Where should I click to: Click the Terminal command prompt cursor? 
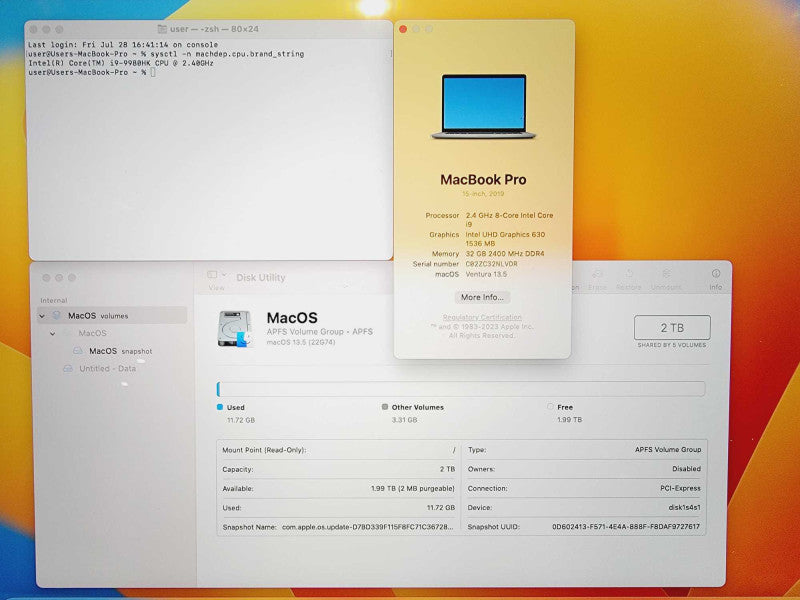point(153,72)
